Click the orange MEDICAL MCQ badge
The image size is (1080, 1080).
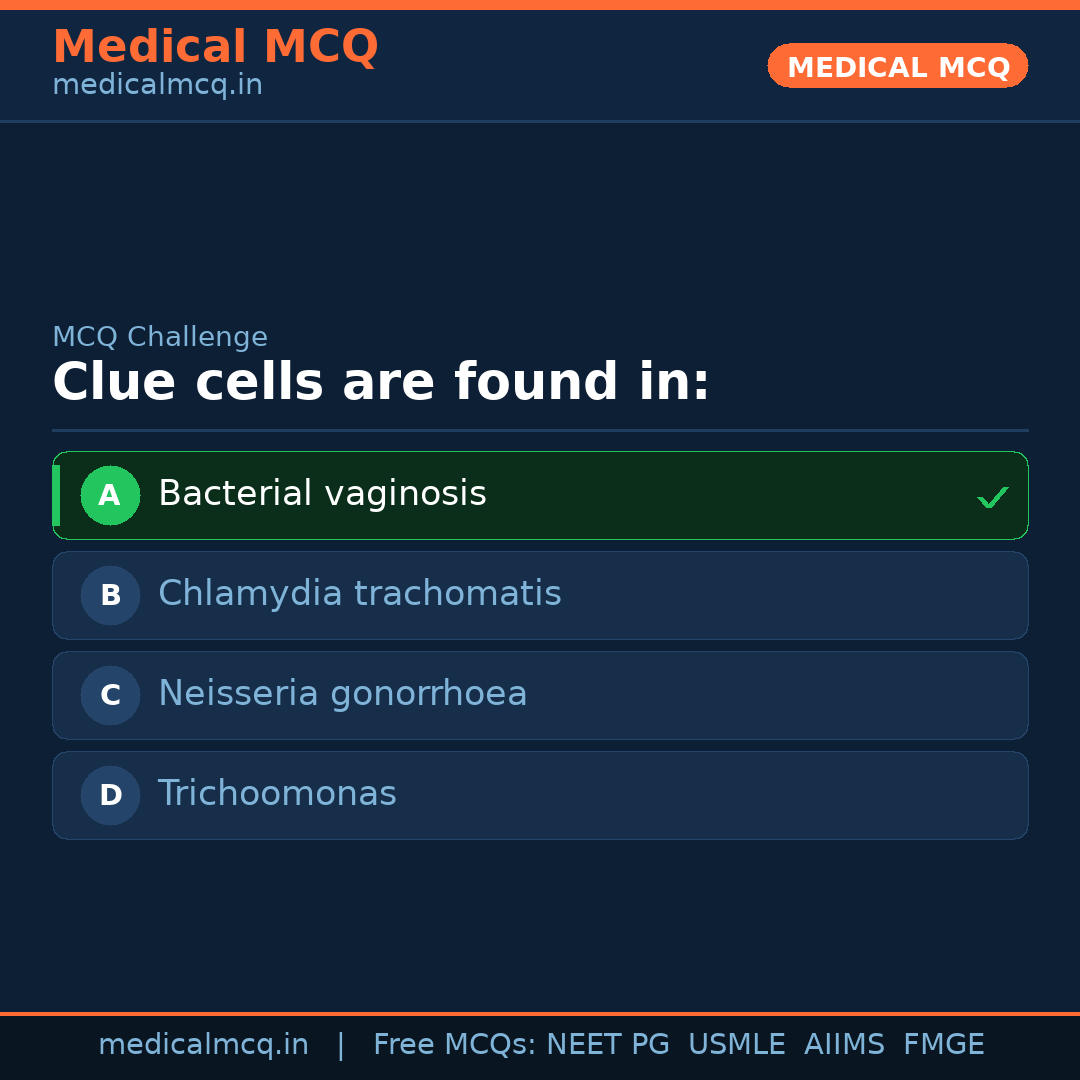[897, 67]
